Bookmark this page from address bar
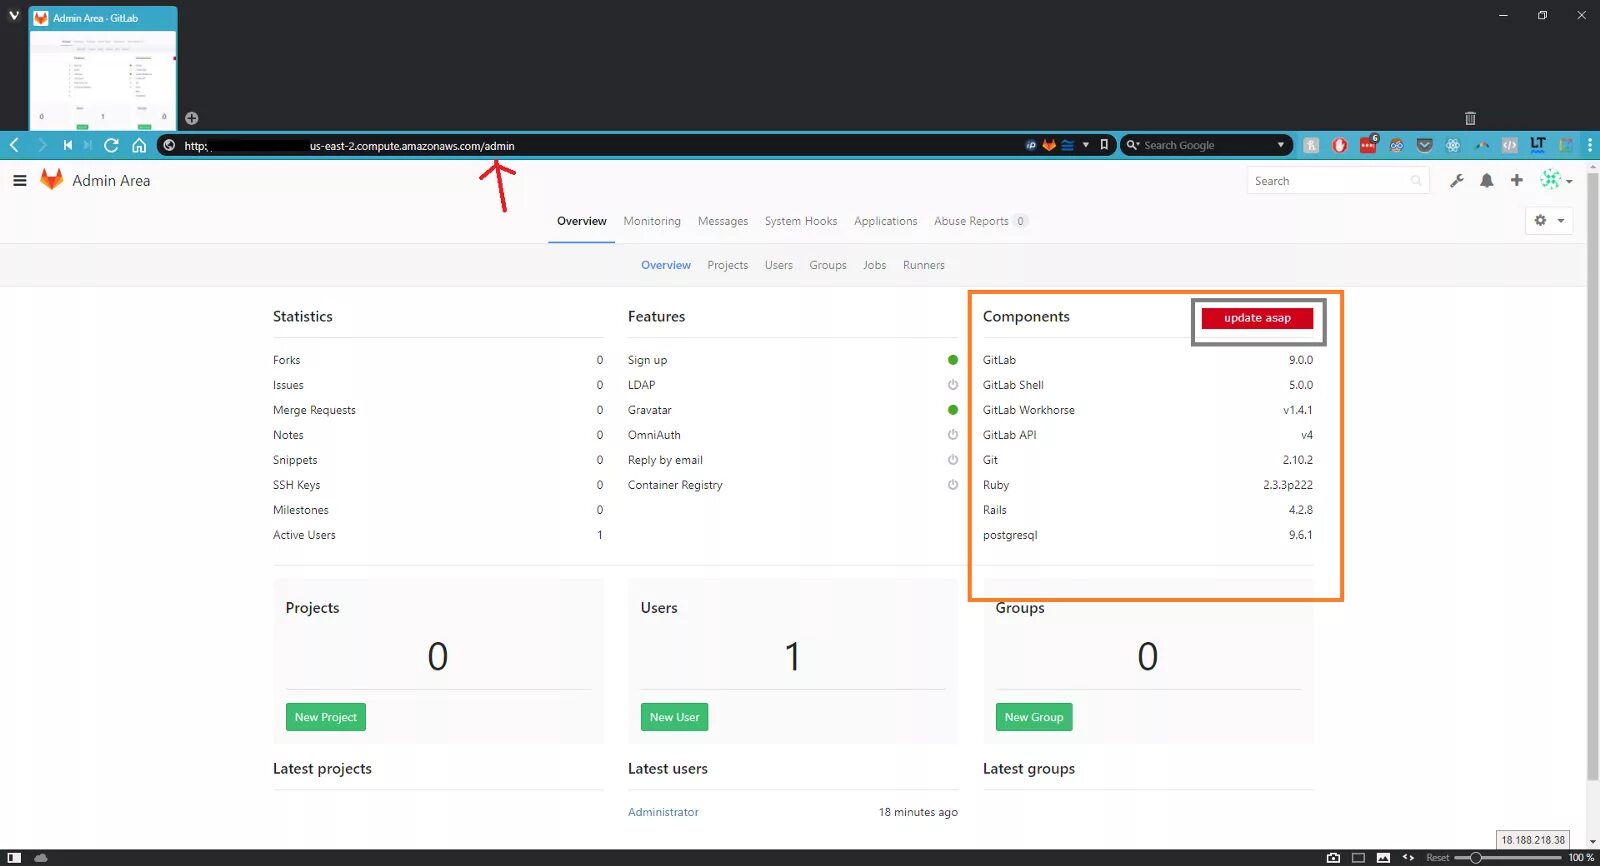Image resolution: width=1600 pixels, height=866 pixels. pyautogui.click(x=1104, y=145)
